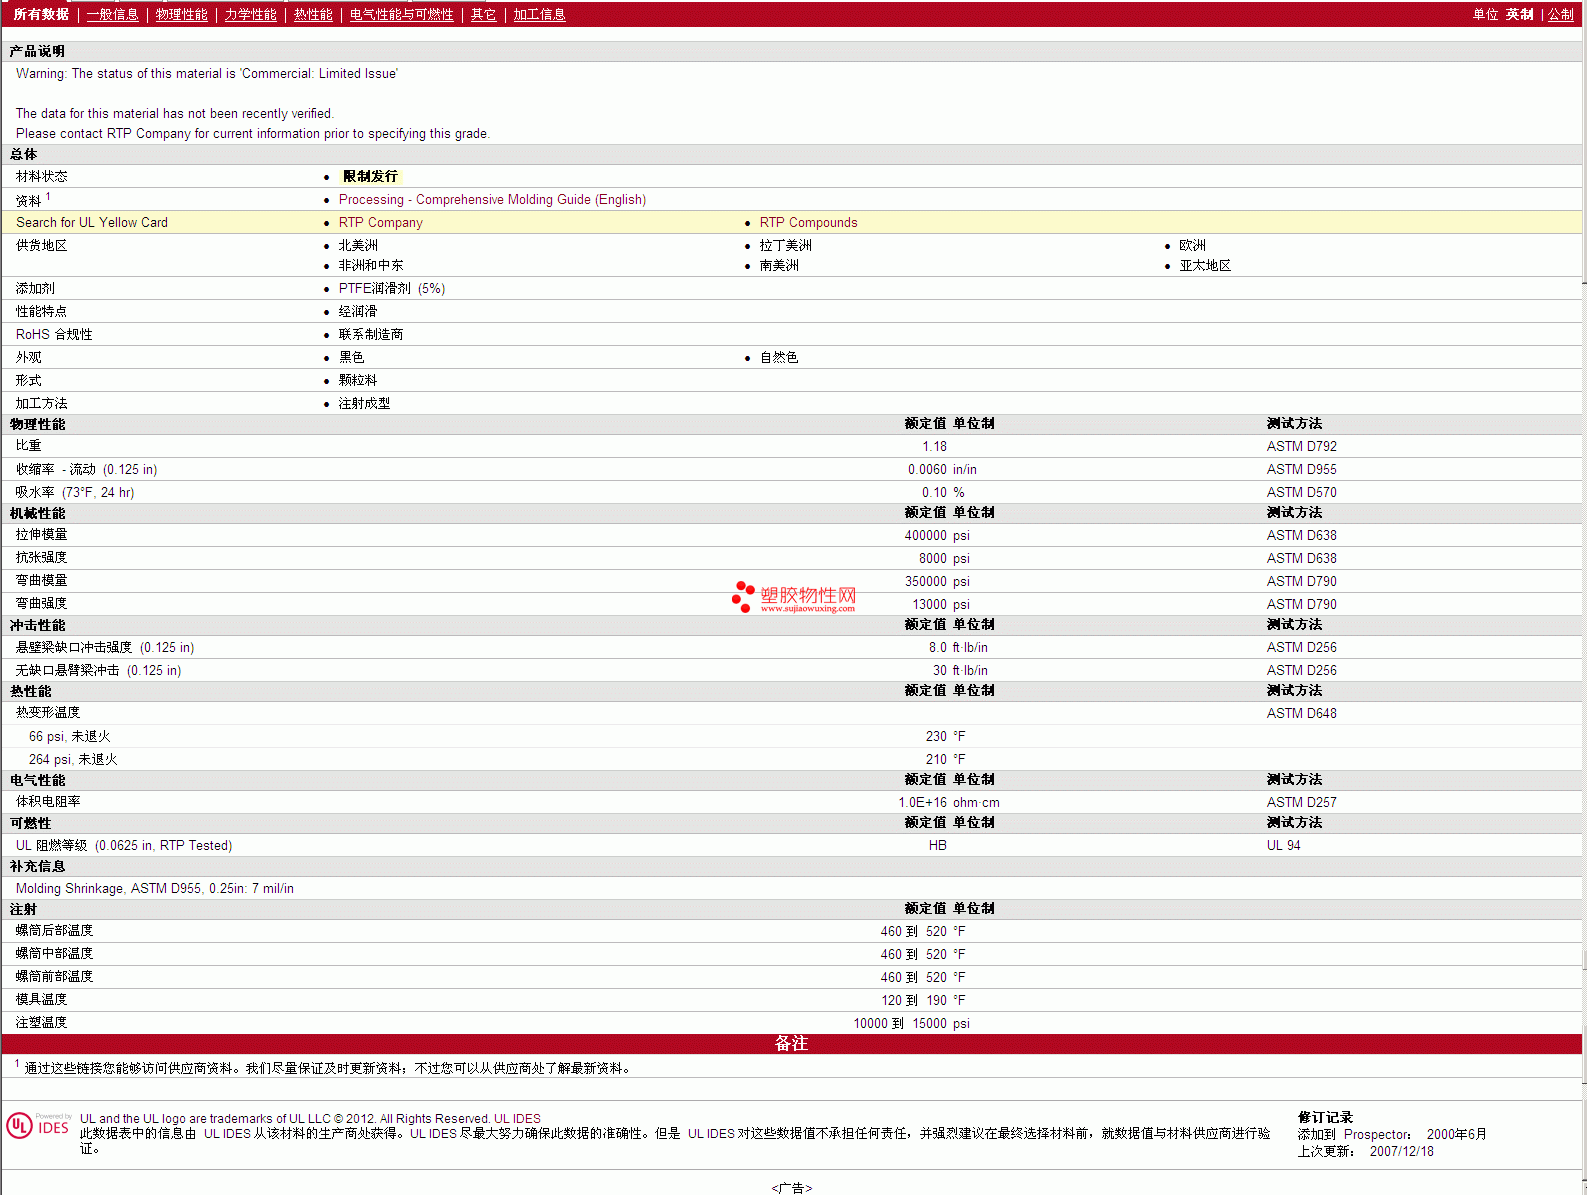
Task: Open the 热性能 tab
Action: coord(313,14)
